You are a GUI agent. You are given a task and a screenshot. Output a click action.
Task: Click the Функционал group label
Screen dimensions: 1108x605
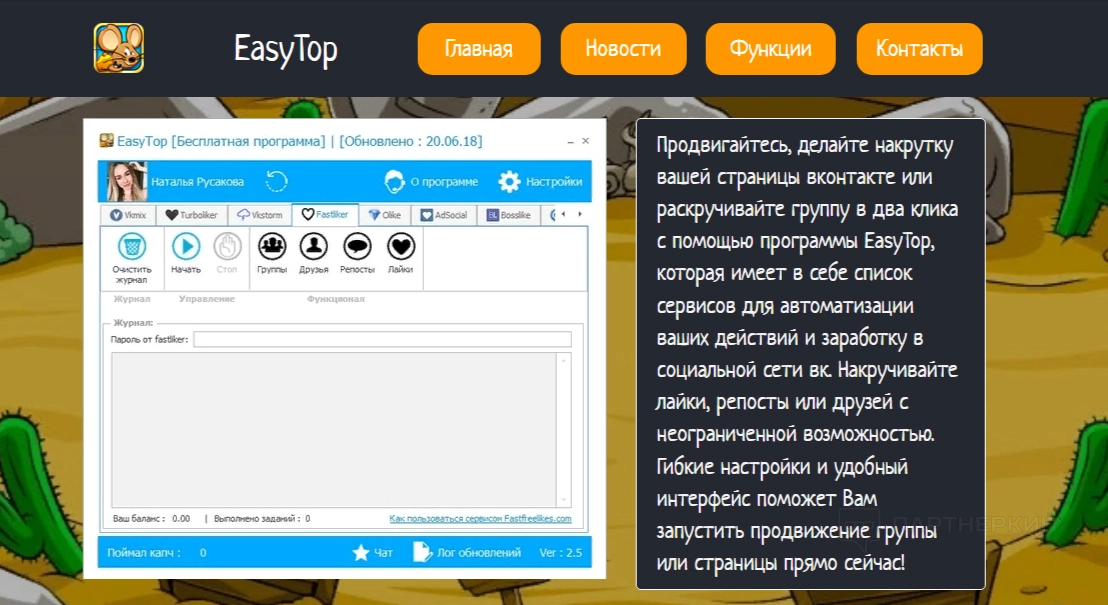click(x=336, y=299)
